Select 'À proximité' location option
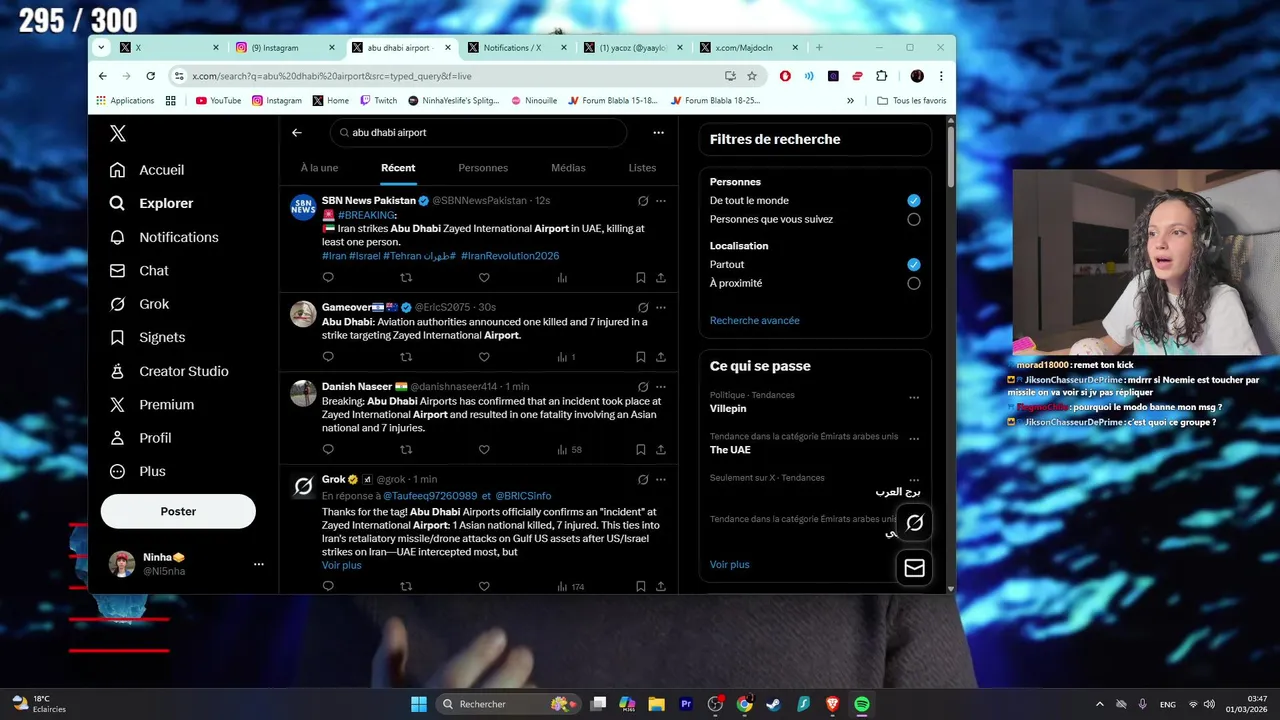This screenshot has height=720, width=1280. (x=913, y=283)
